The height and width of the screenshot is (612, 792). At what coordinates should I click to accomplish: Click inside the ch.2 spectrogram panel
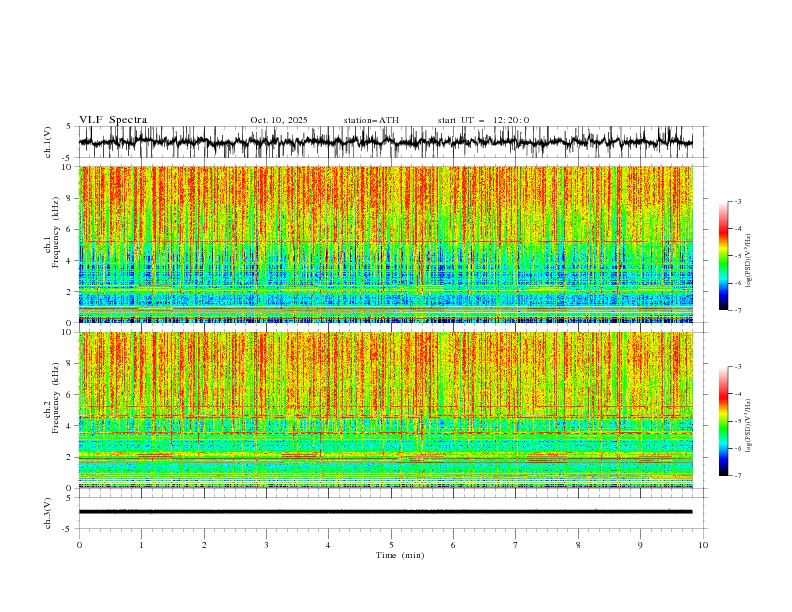point(385,410)
